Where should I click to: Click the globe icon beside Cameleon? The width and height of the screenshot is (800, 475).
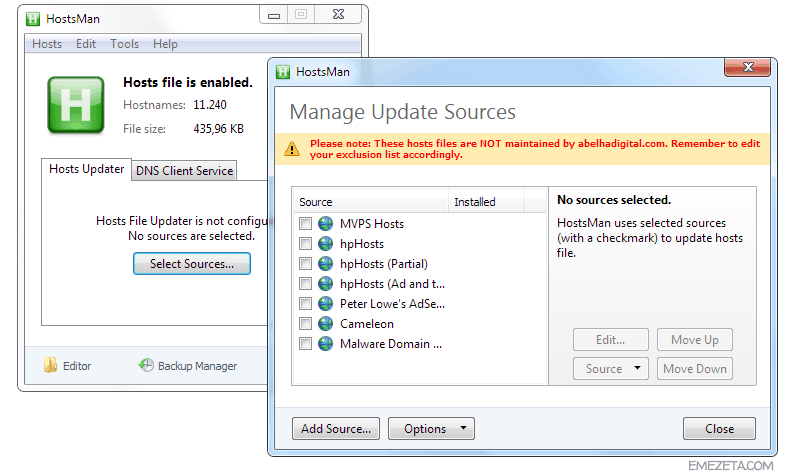pyautogui.click(x=326, y=323)
